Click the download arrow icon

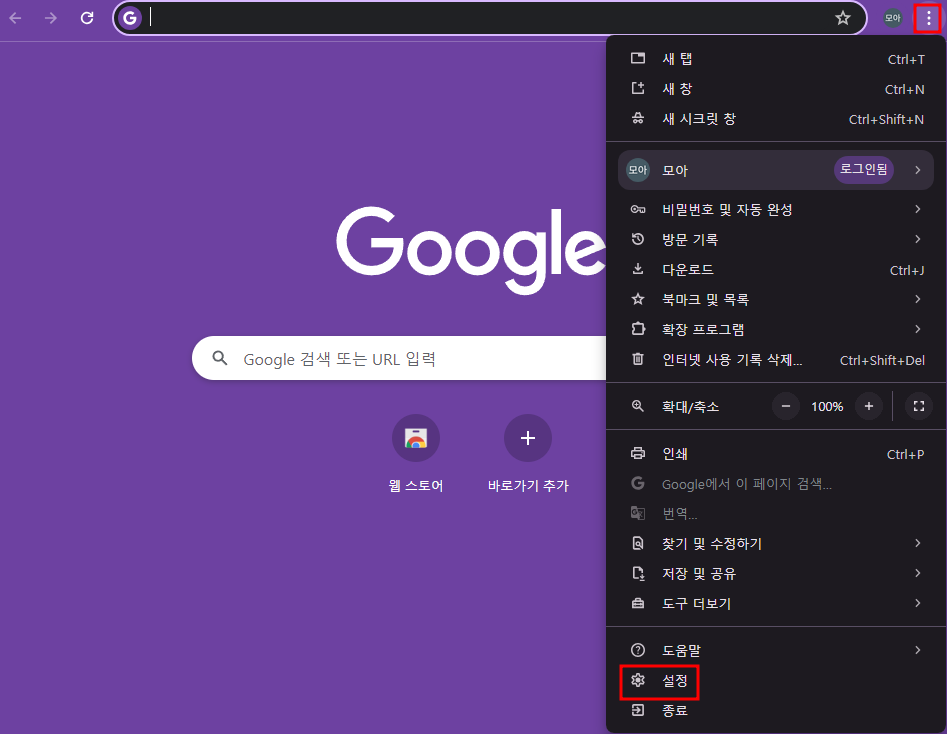638,269
